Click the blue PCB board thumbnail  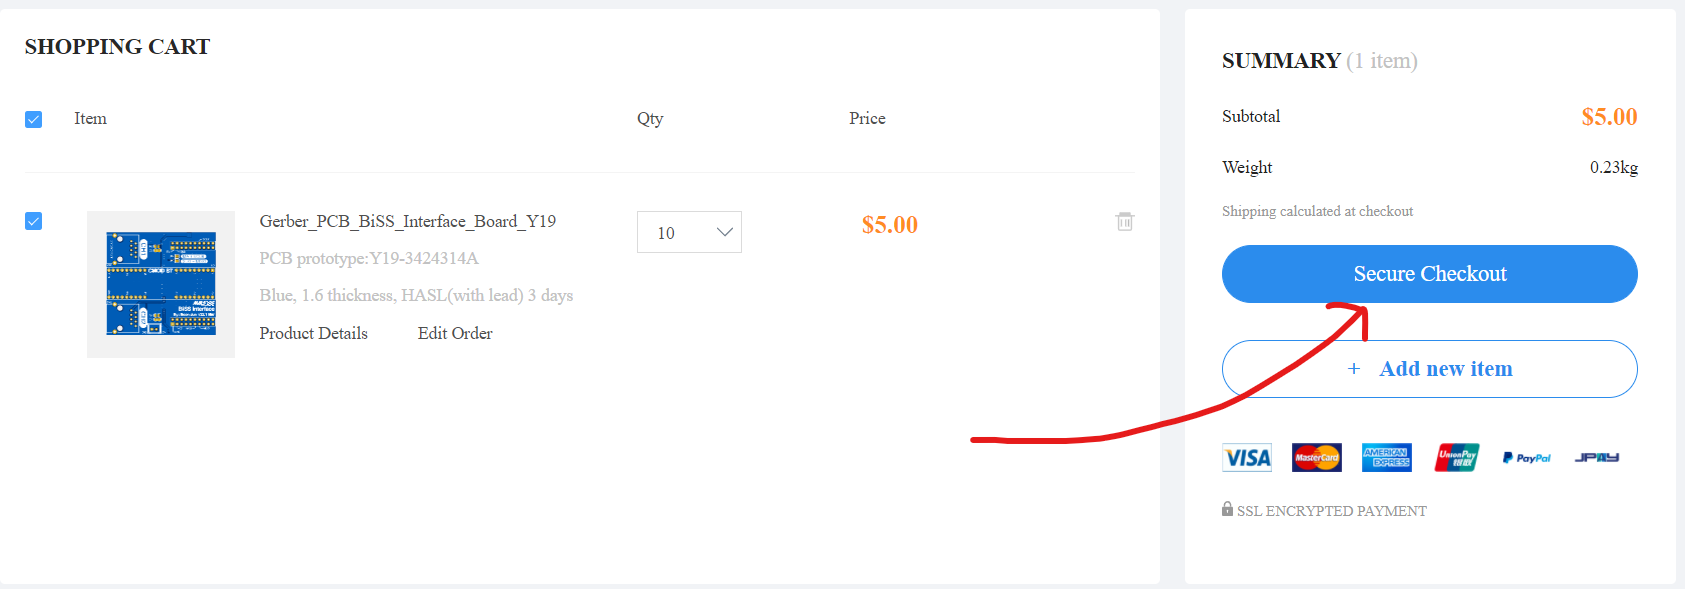point(161,284)
